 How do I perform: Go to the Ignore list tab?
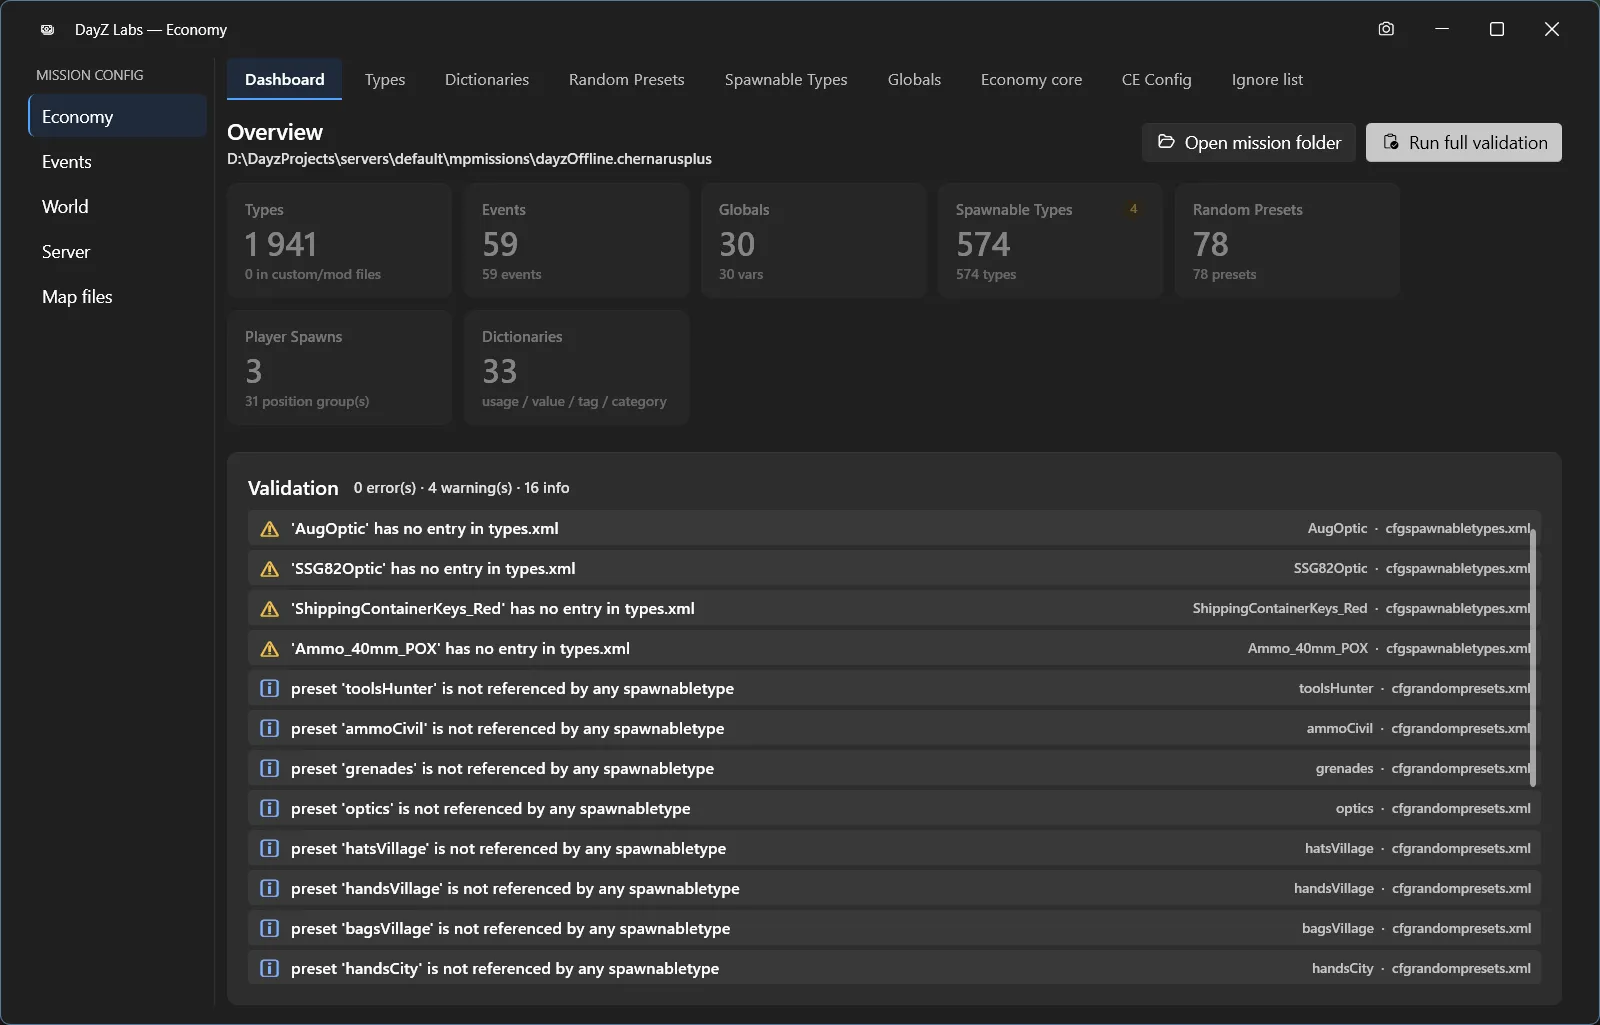pyautogui.click(x=1267, y=80)
